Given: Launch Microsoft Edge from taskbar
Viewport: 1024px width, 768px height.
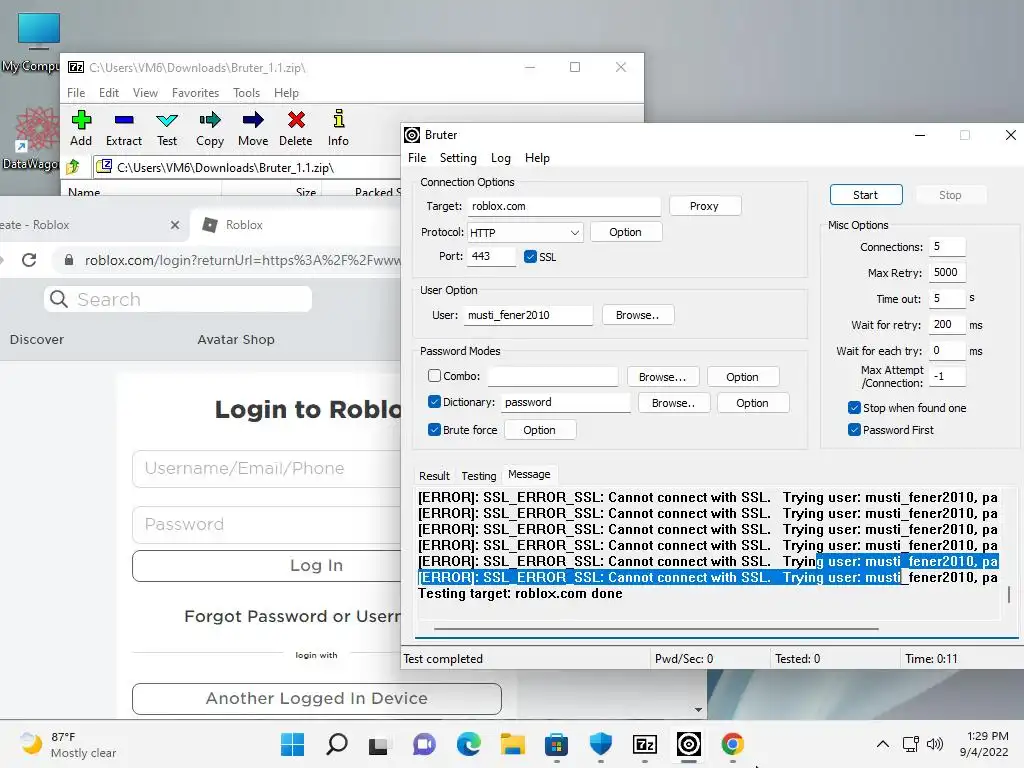Looking at the screenshot, I should 468,744.
